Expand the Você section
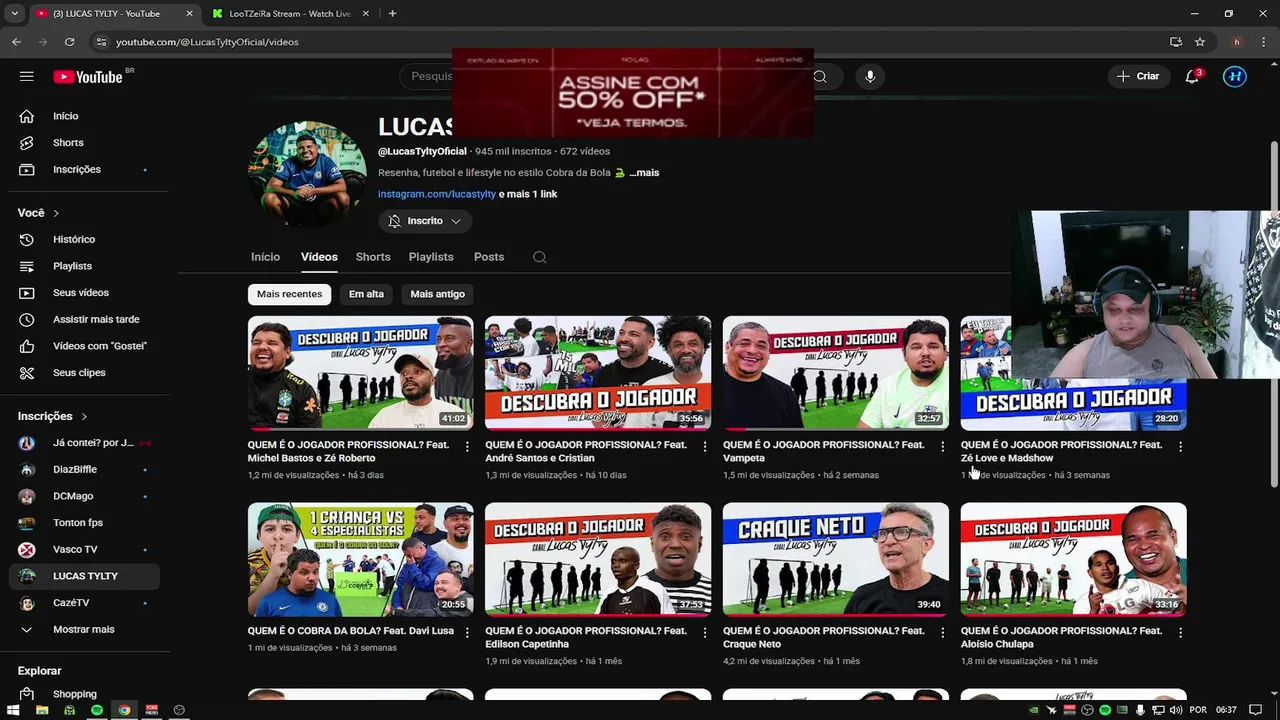 coord(39,213)
